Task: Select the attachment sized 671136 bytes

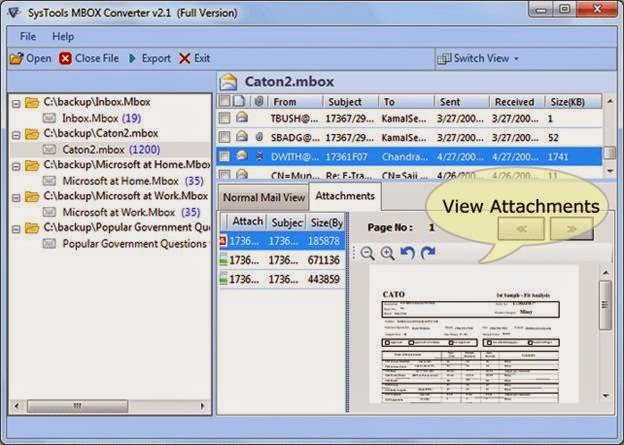Action: click(x=282, y=260)
